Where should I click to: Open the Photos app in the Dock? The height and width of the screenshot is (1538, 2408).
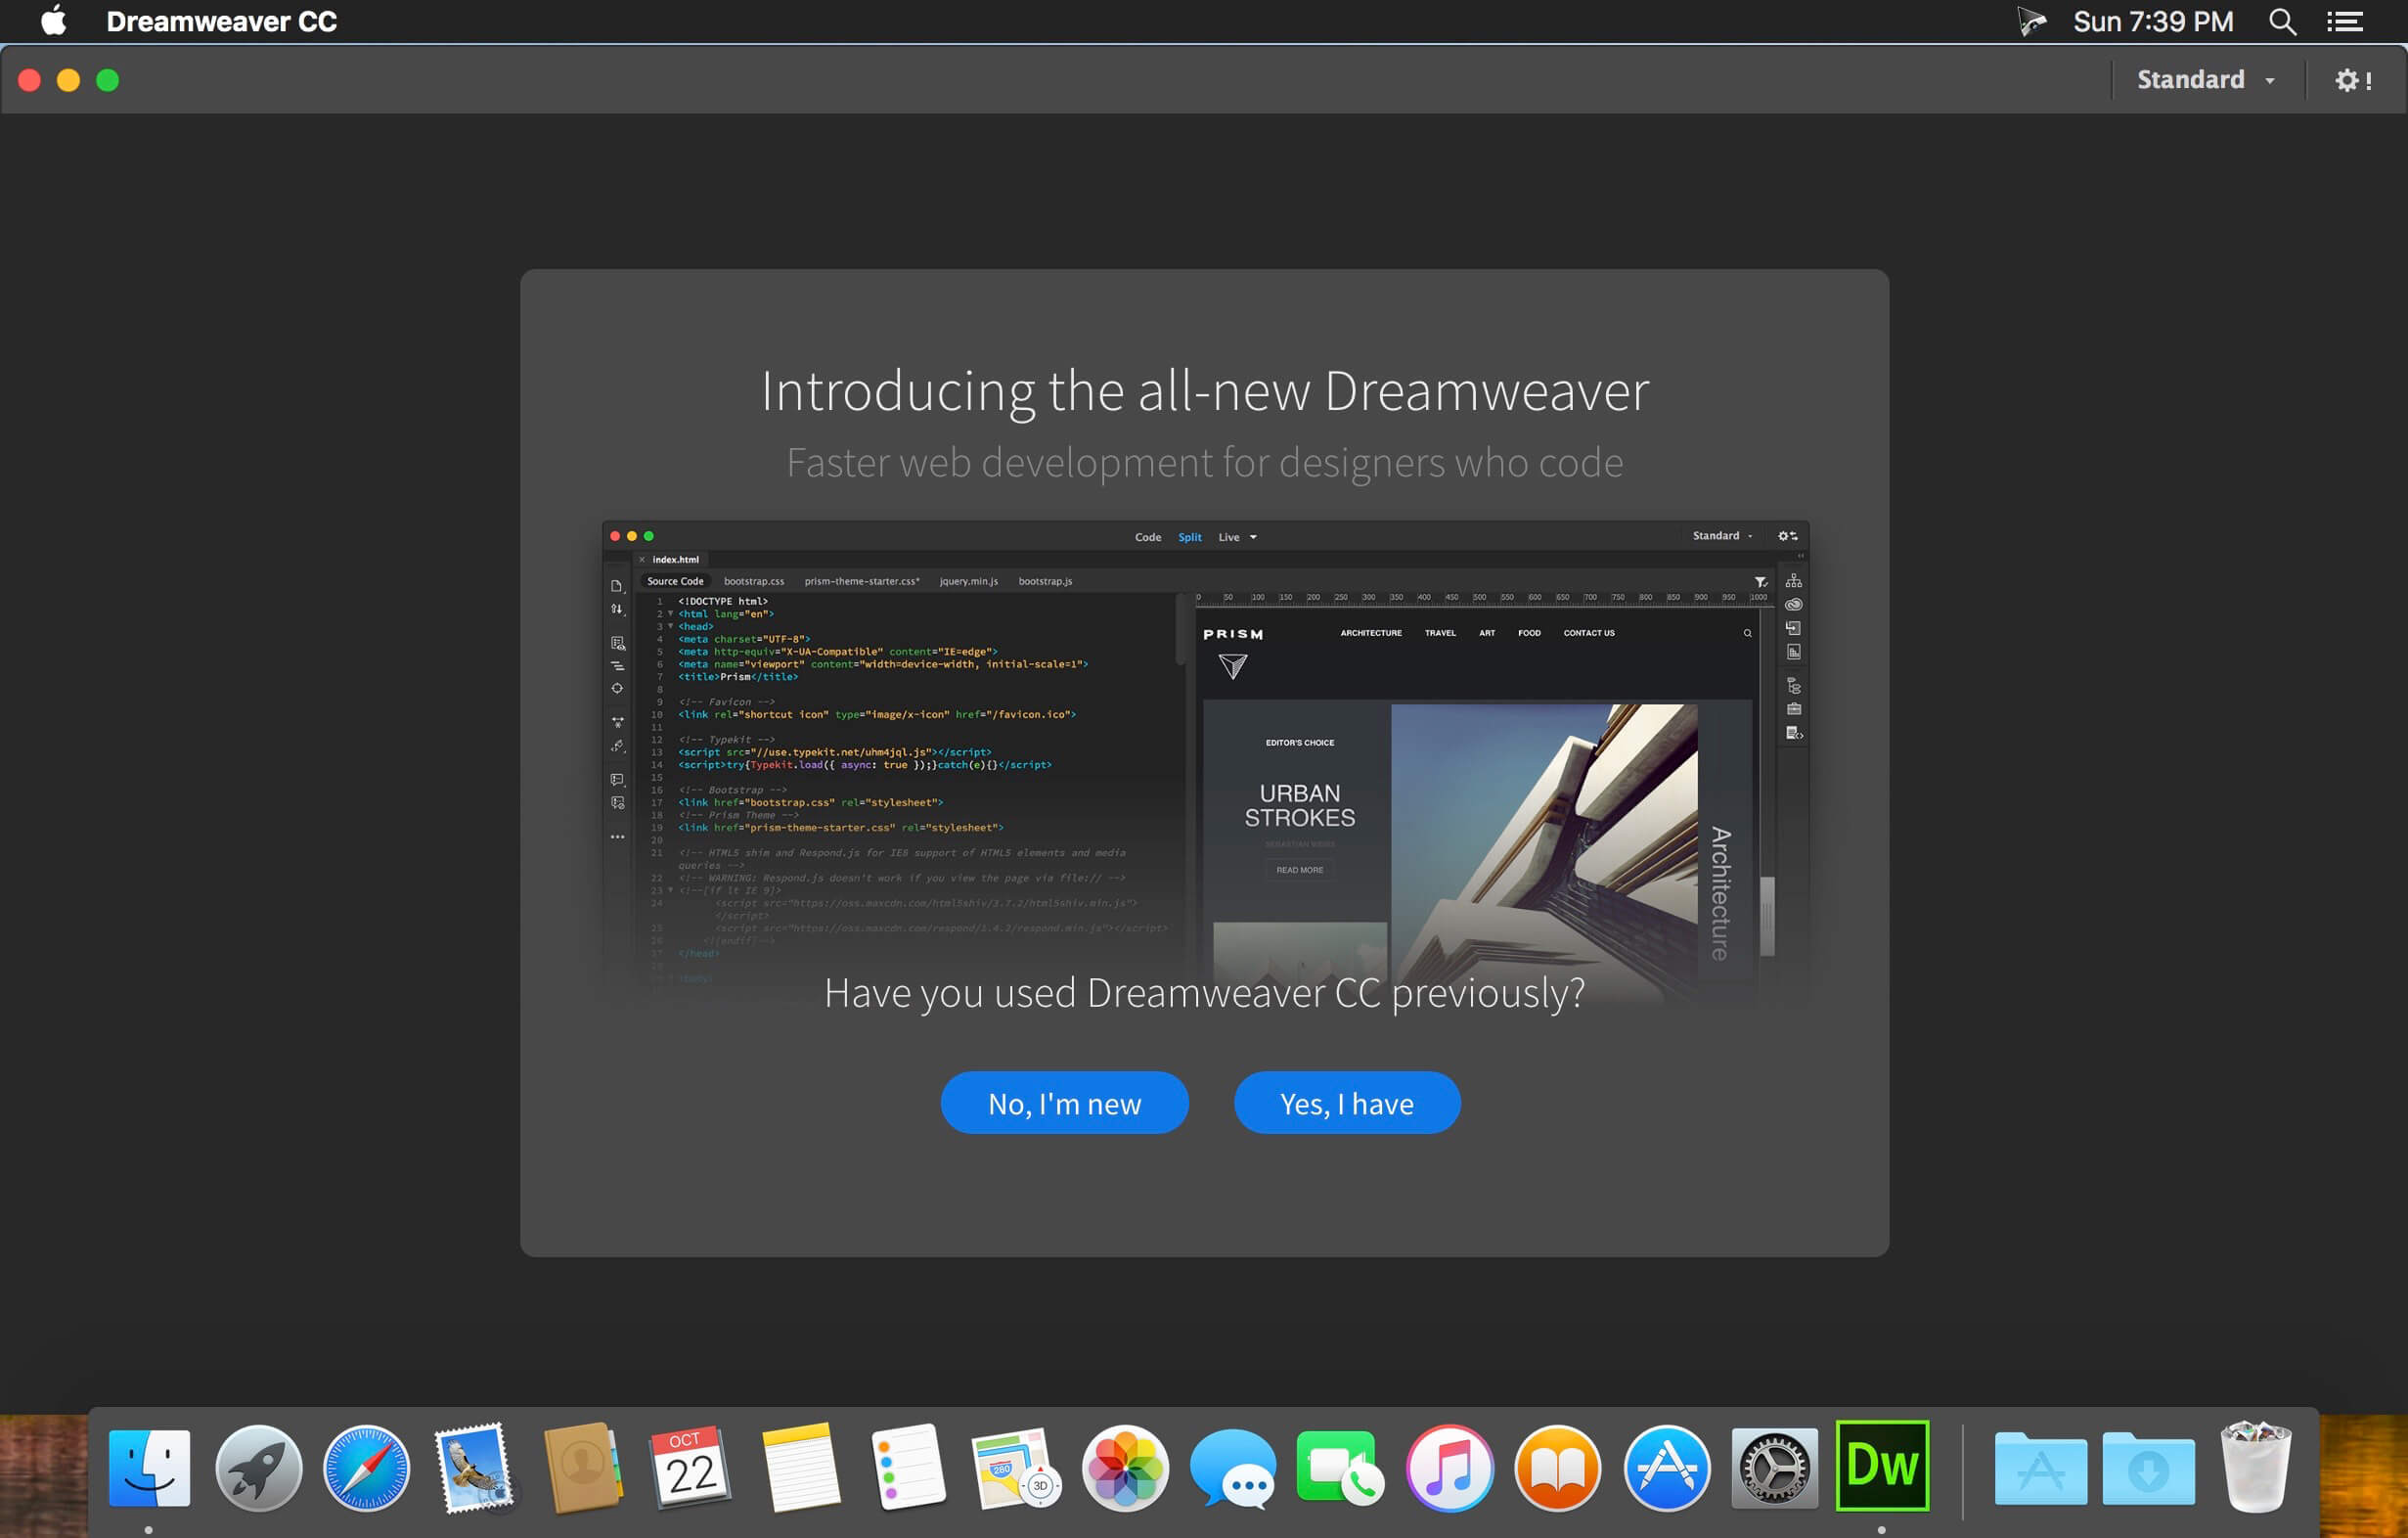[1125, 1467]
